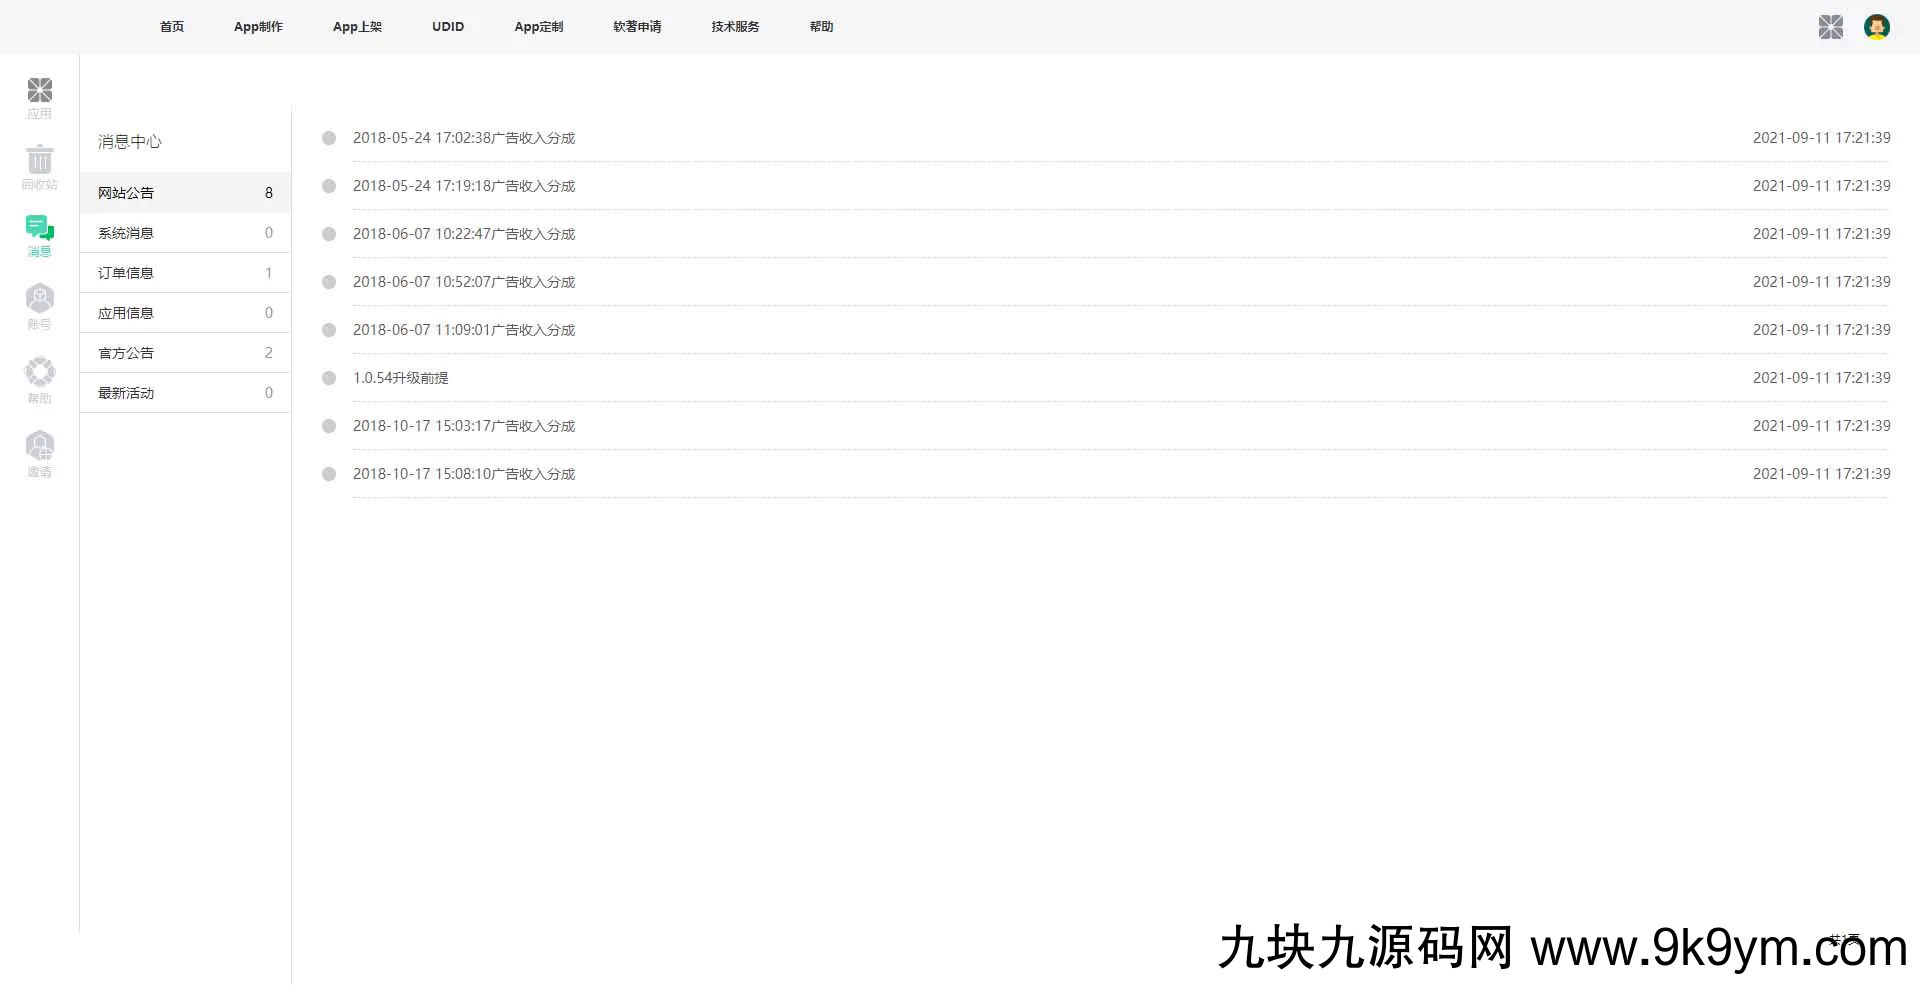Go to UDID in top navigation
Screen dimensions: 1920x985
point(448,27)
